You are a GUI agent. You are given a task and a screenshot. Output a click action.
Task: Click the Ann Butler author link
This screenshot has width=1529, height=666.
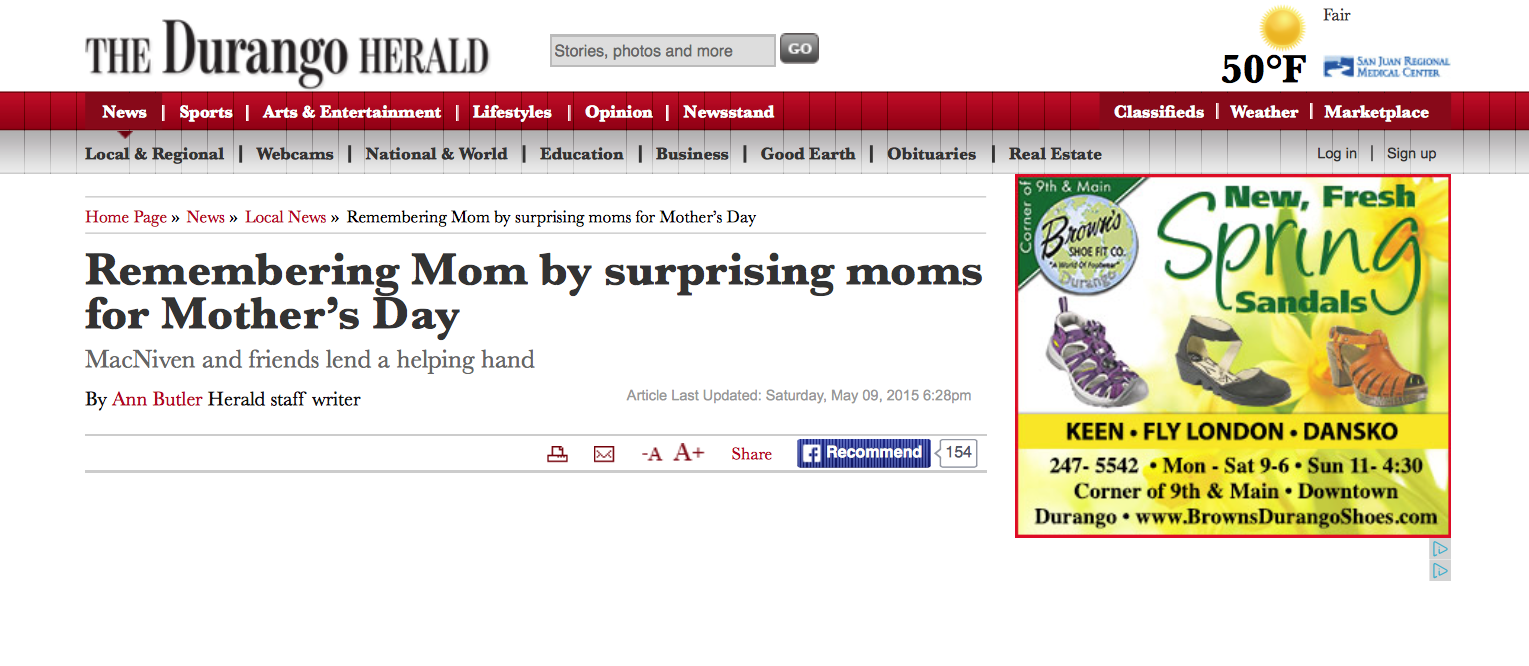tap(157, 400)
